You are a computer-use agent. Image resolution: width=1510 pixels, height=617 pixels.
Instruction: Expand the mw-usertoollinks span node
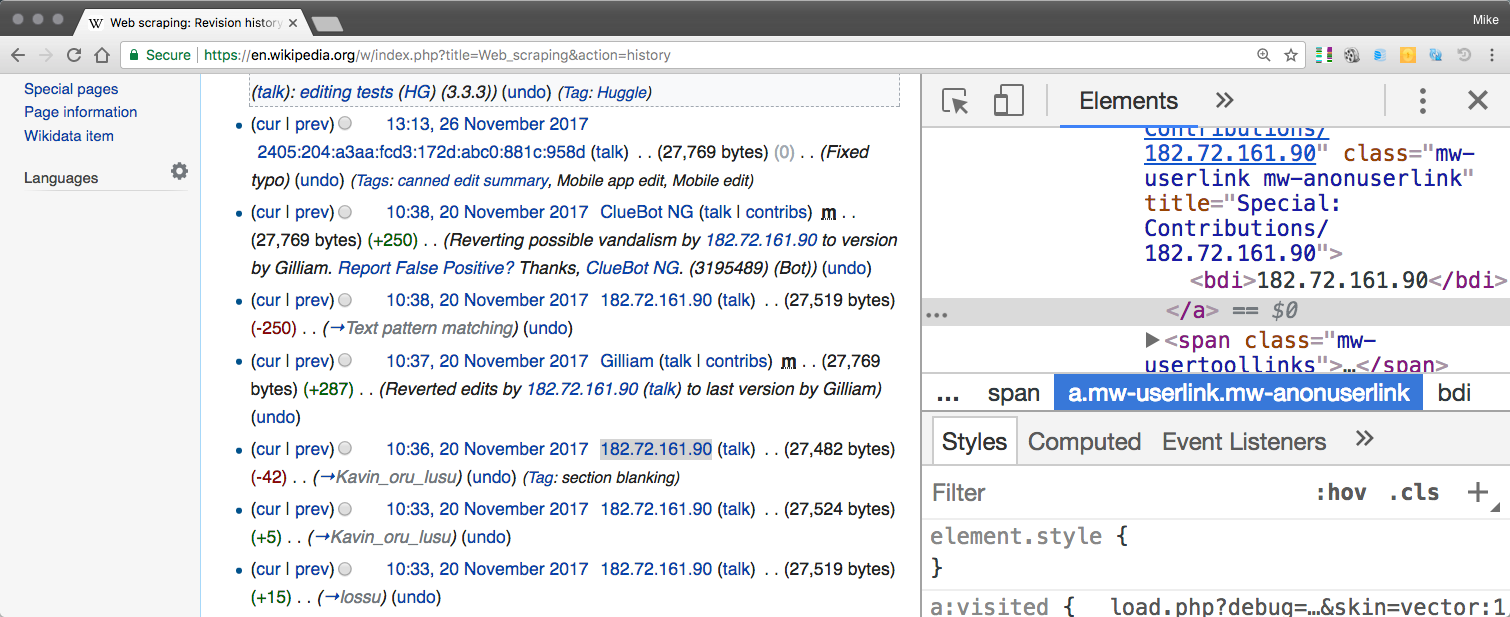(1153, 340)
